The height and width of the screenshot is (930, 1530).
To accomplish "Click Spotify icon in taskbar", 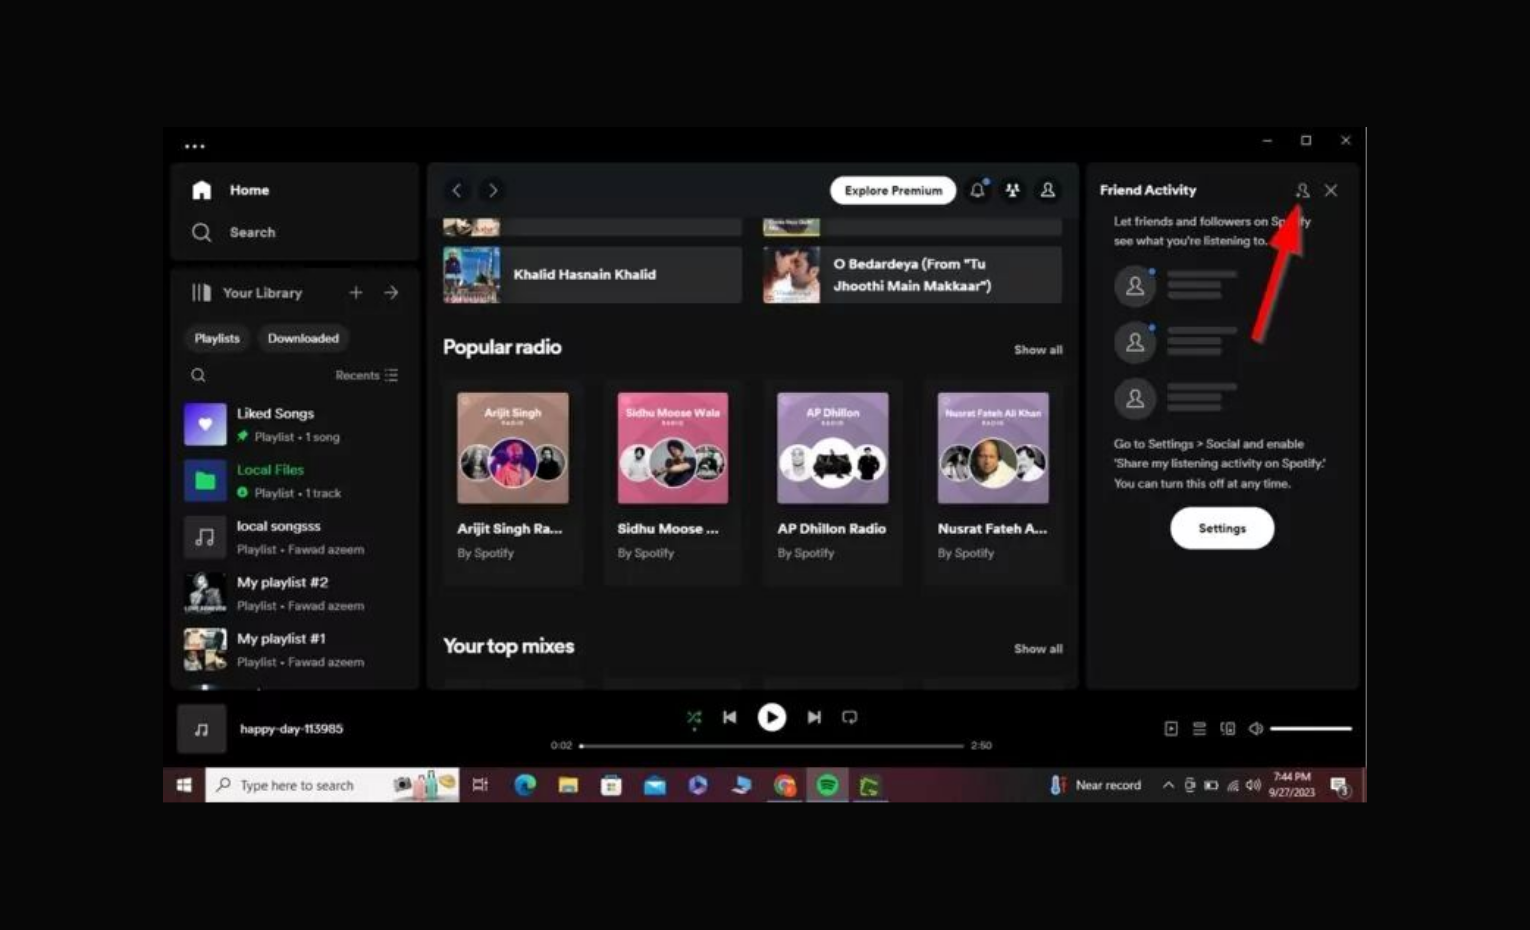I will pyautogui.click(x=827, y=785).
